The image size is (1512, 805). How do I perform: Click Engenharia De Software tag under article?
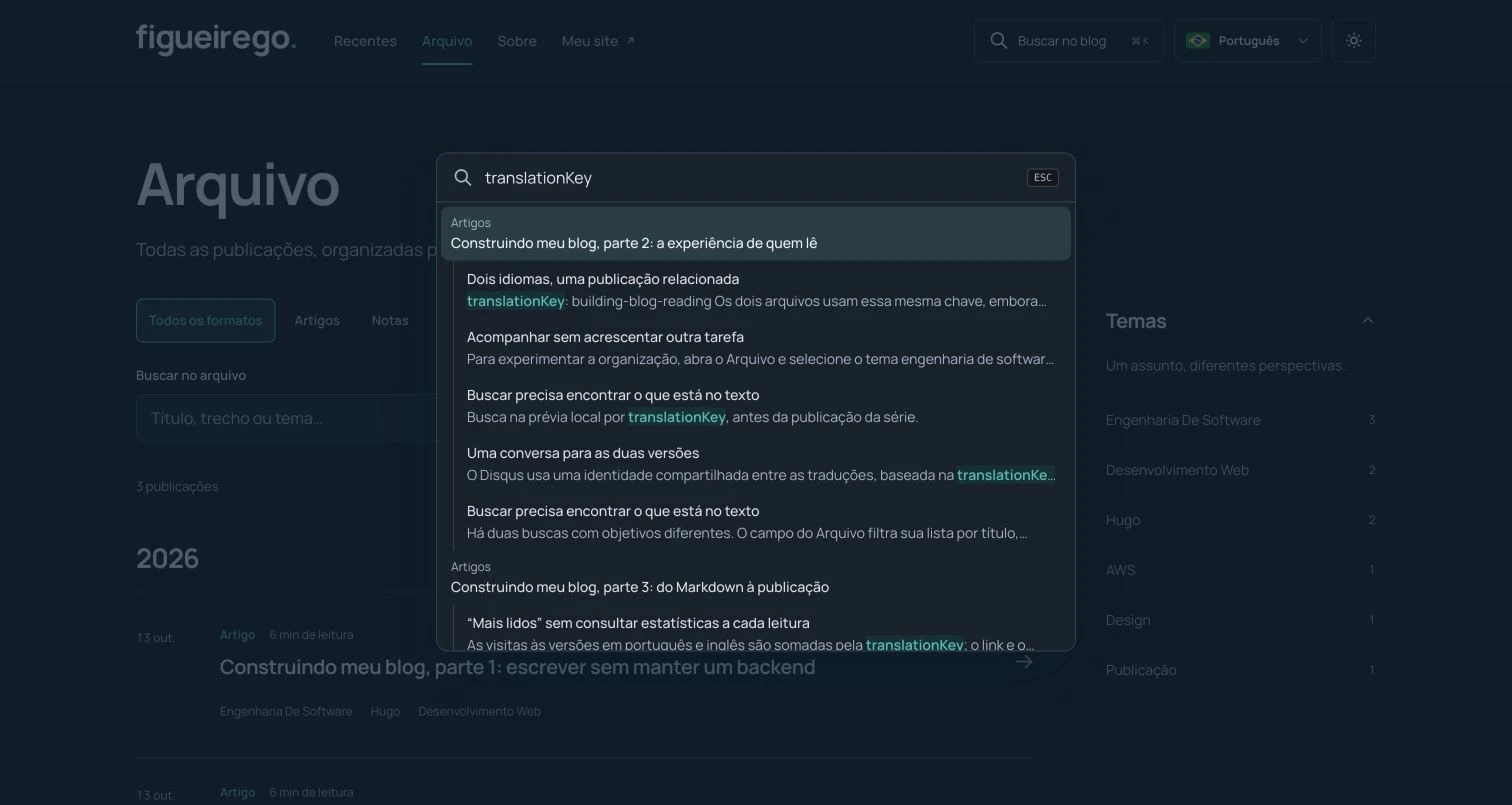coord(286,712)
